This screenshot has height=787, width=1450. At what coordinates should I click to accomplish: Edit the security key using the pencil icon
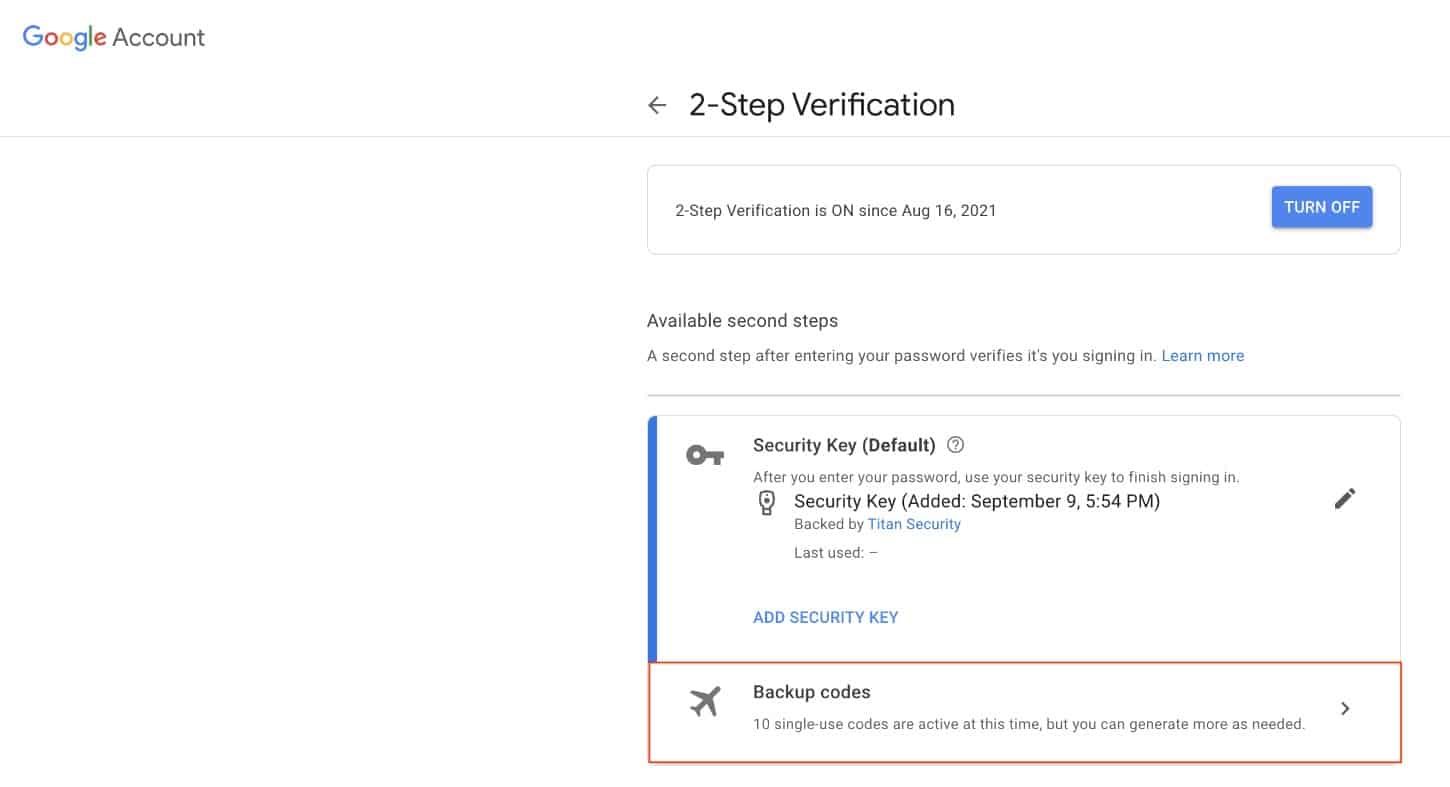click(1345, 498)
